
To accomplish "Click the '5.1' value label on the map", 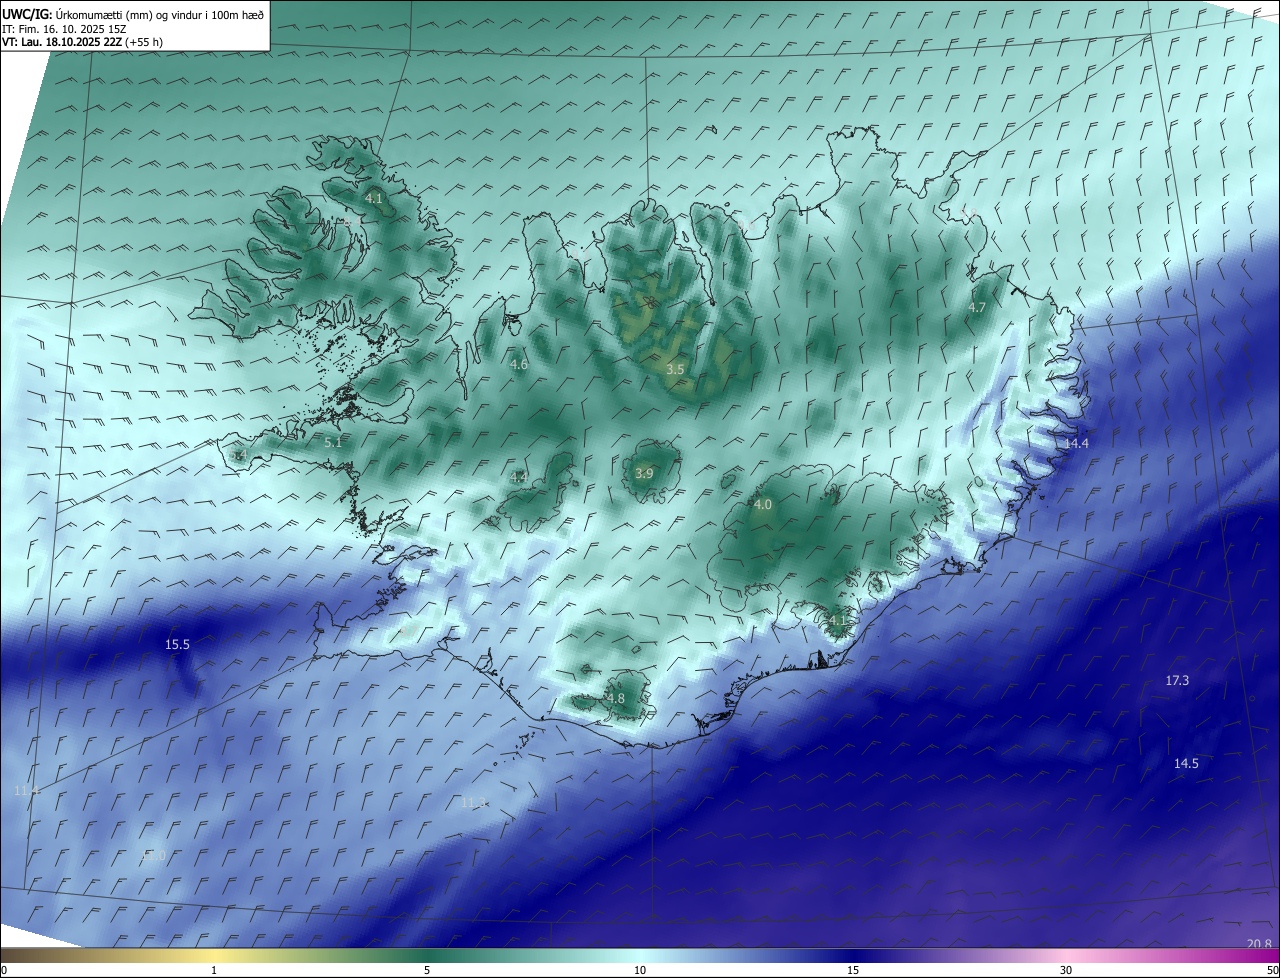I will coord(334,442).
